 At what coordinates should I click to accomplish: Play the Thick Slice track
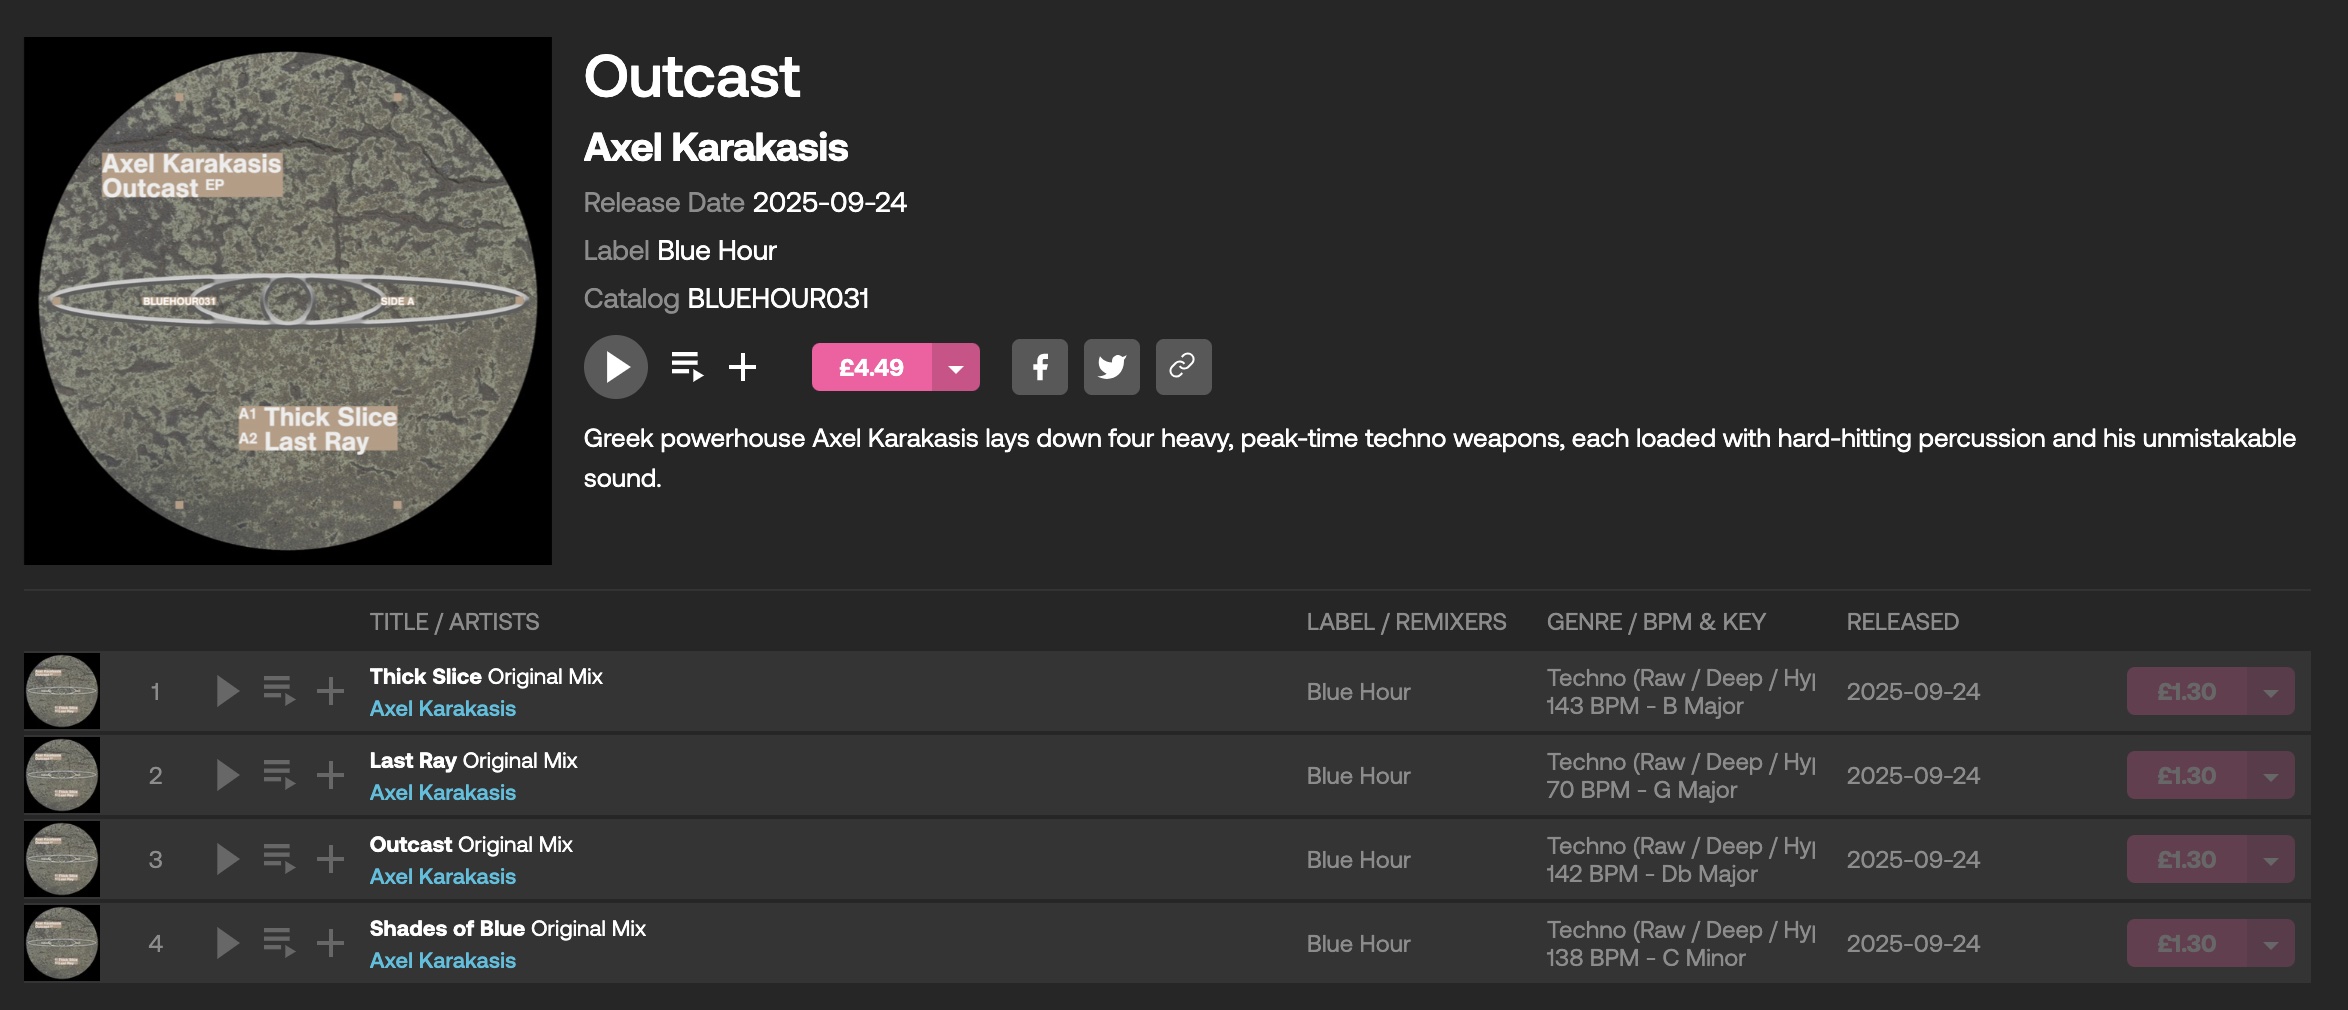point(228,691)
